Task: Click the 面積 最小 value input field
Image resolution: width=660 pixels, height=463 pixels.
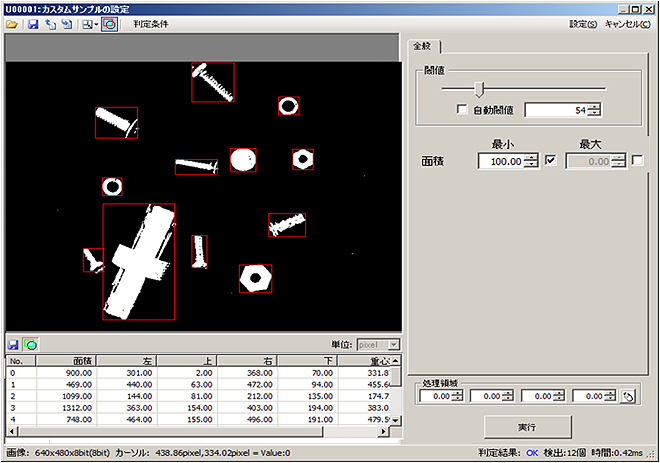Action: [x=501, y=161]
